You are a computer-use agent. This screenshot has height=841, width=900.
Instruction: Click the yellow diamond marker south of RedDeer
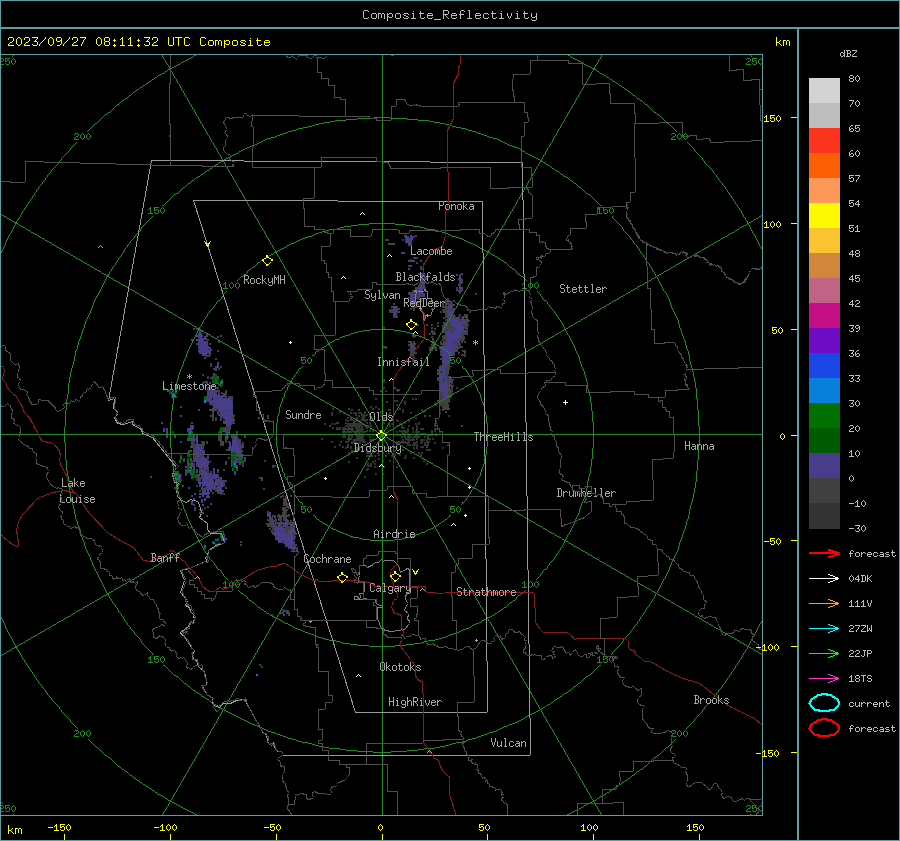click(411, 325)
